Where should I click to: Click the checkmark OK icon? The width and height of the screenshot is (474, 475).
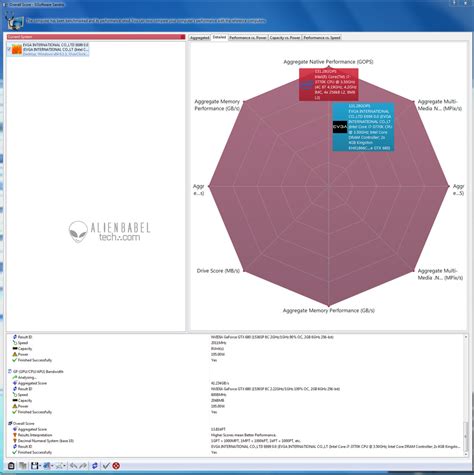106,466
